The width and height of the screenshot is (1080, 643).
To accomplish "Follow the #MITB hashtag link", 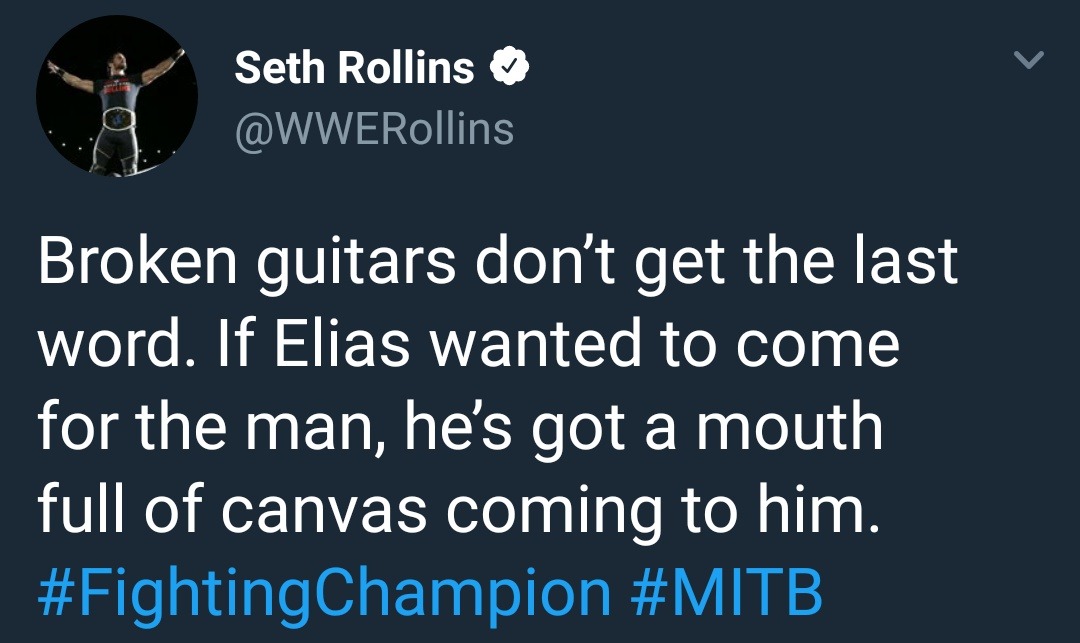I will point(728,593).
